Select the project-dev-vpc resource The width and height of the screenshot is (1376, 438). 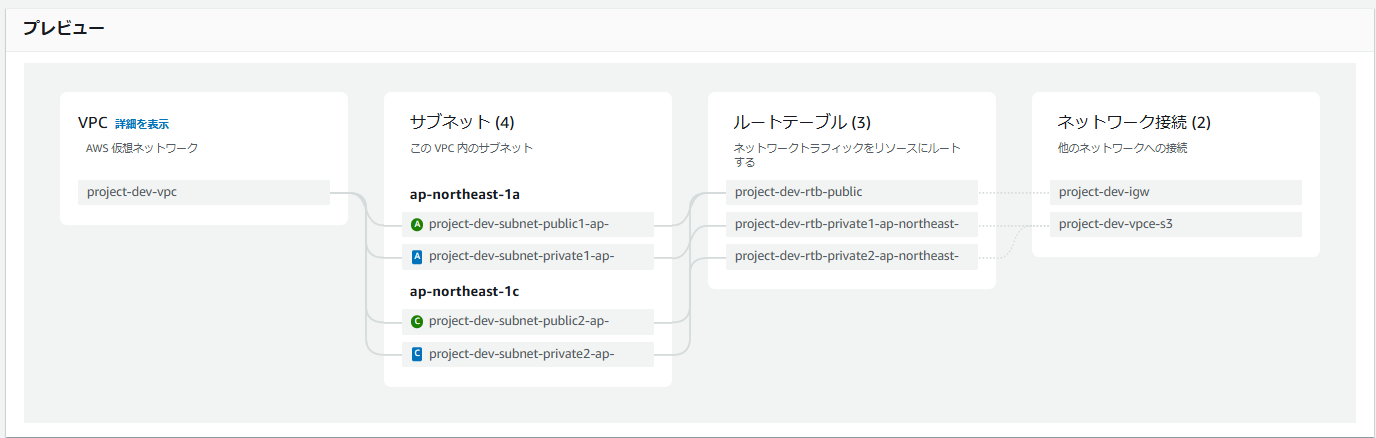[132, 192]
